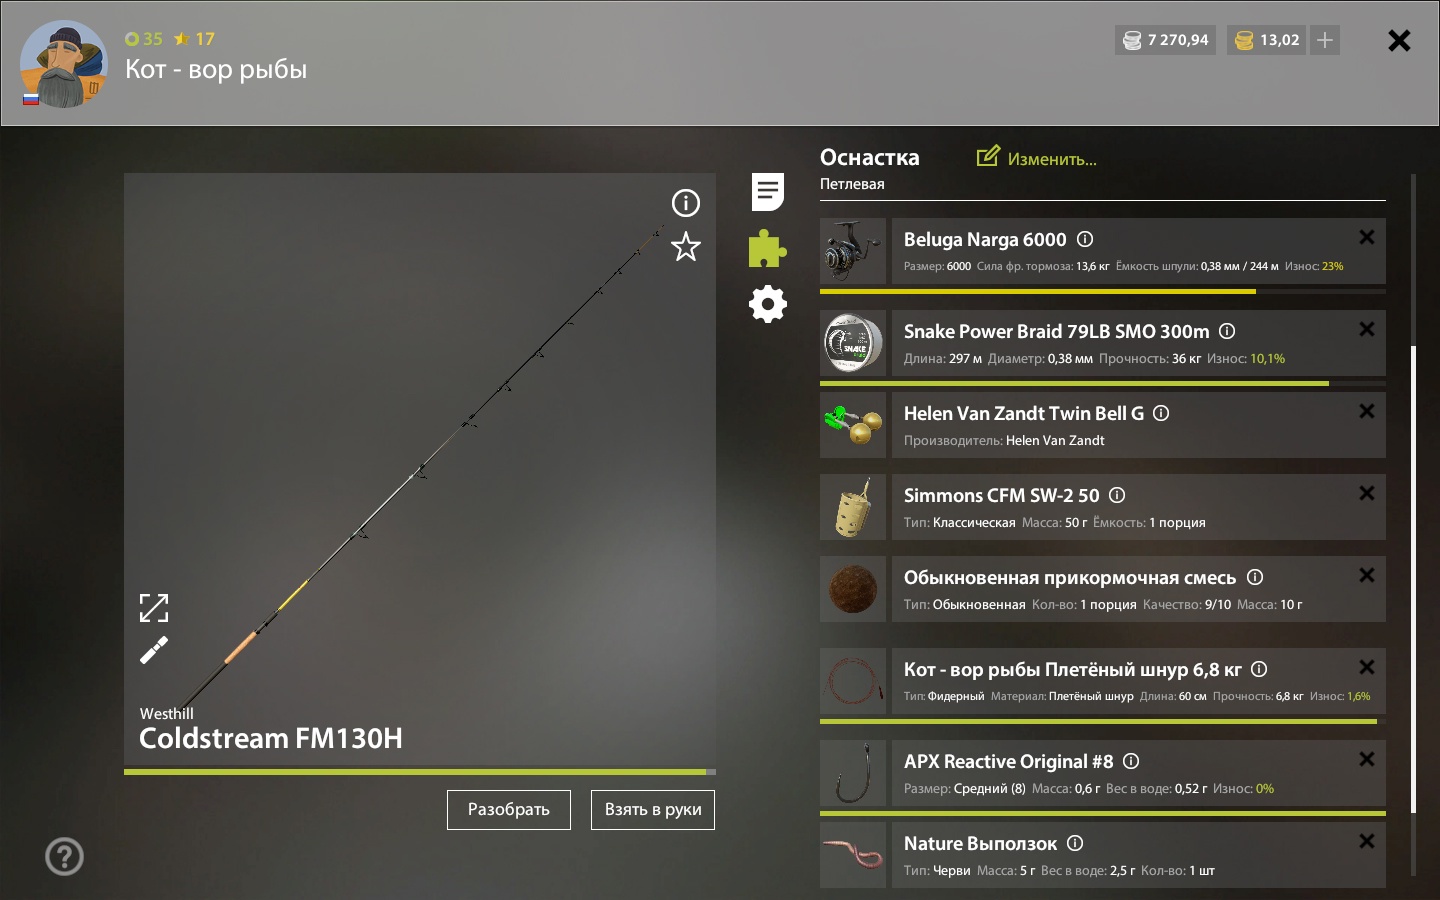Add gold coins with plus button

click(1325, 40)
